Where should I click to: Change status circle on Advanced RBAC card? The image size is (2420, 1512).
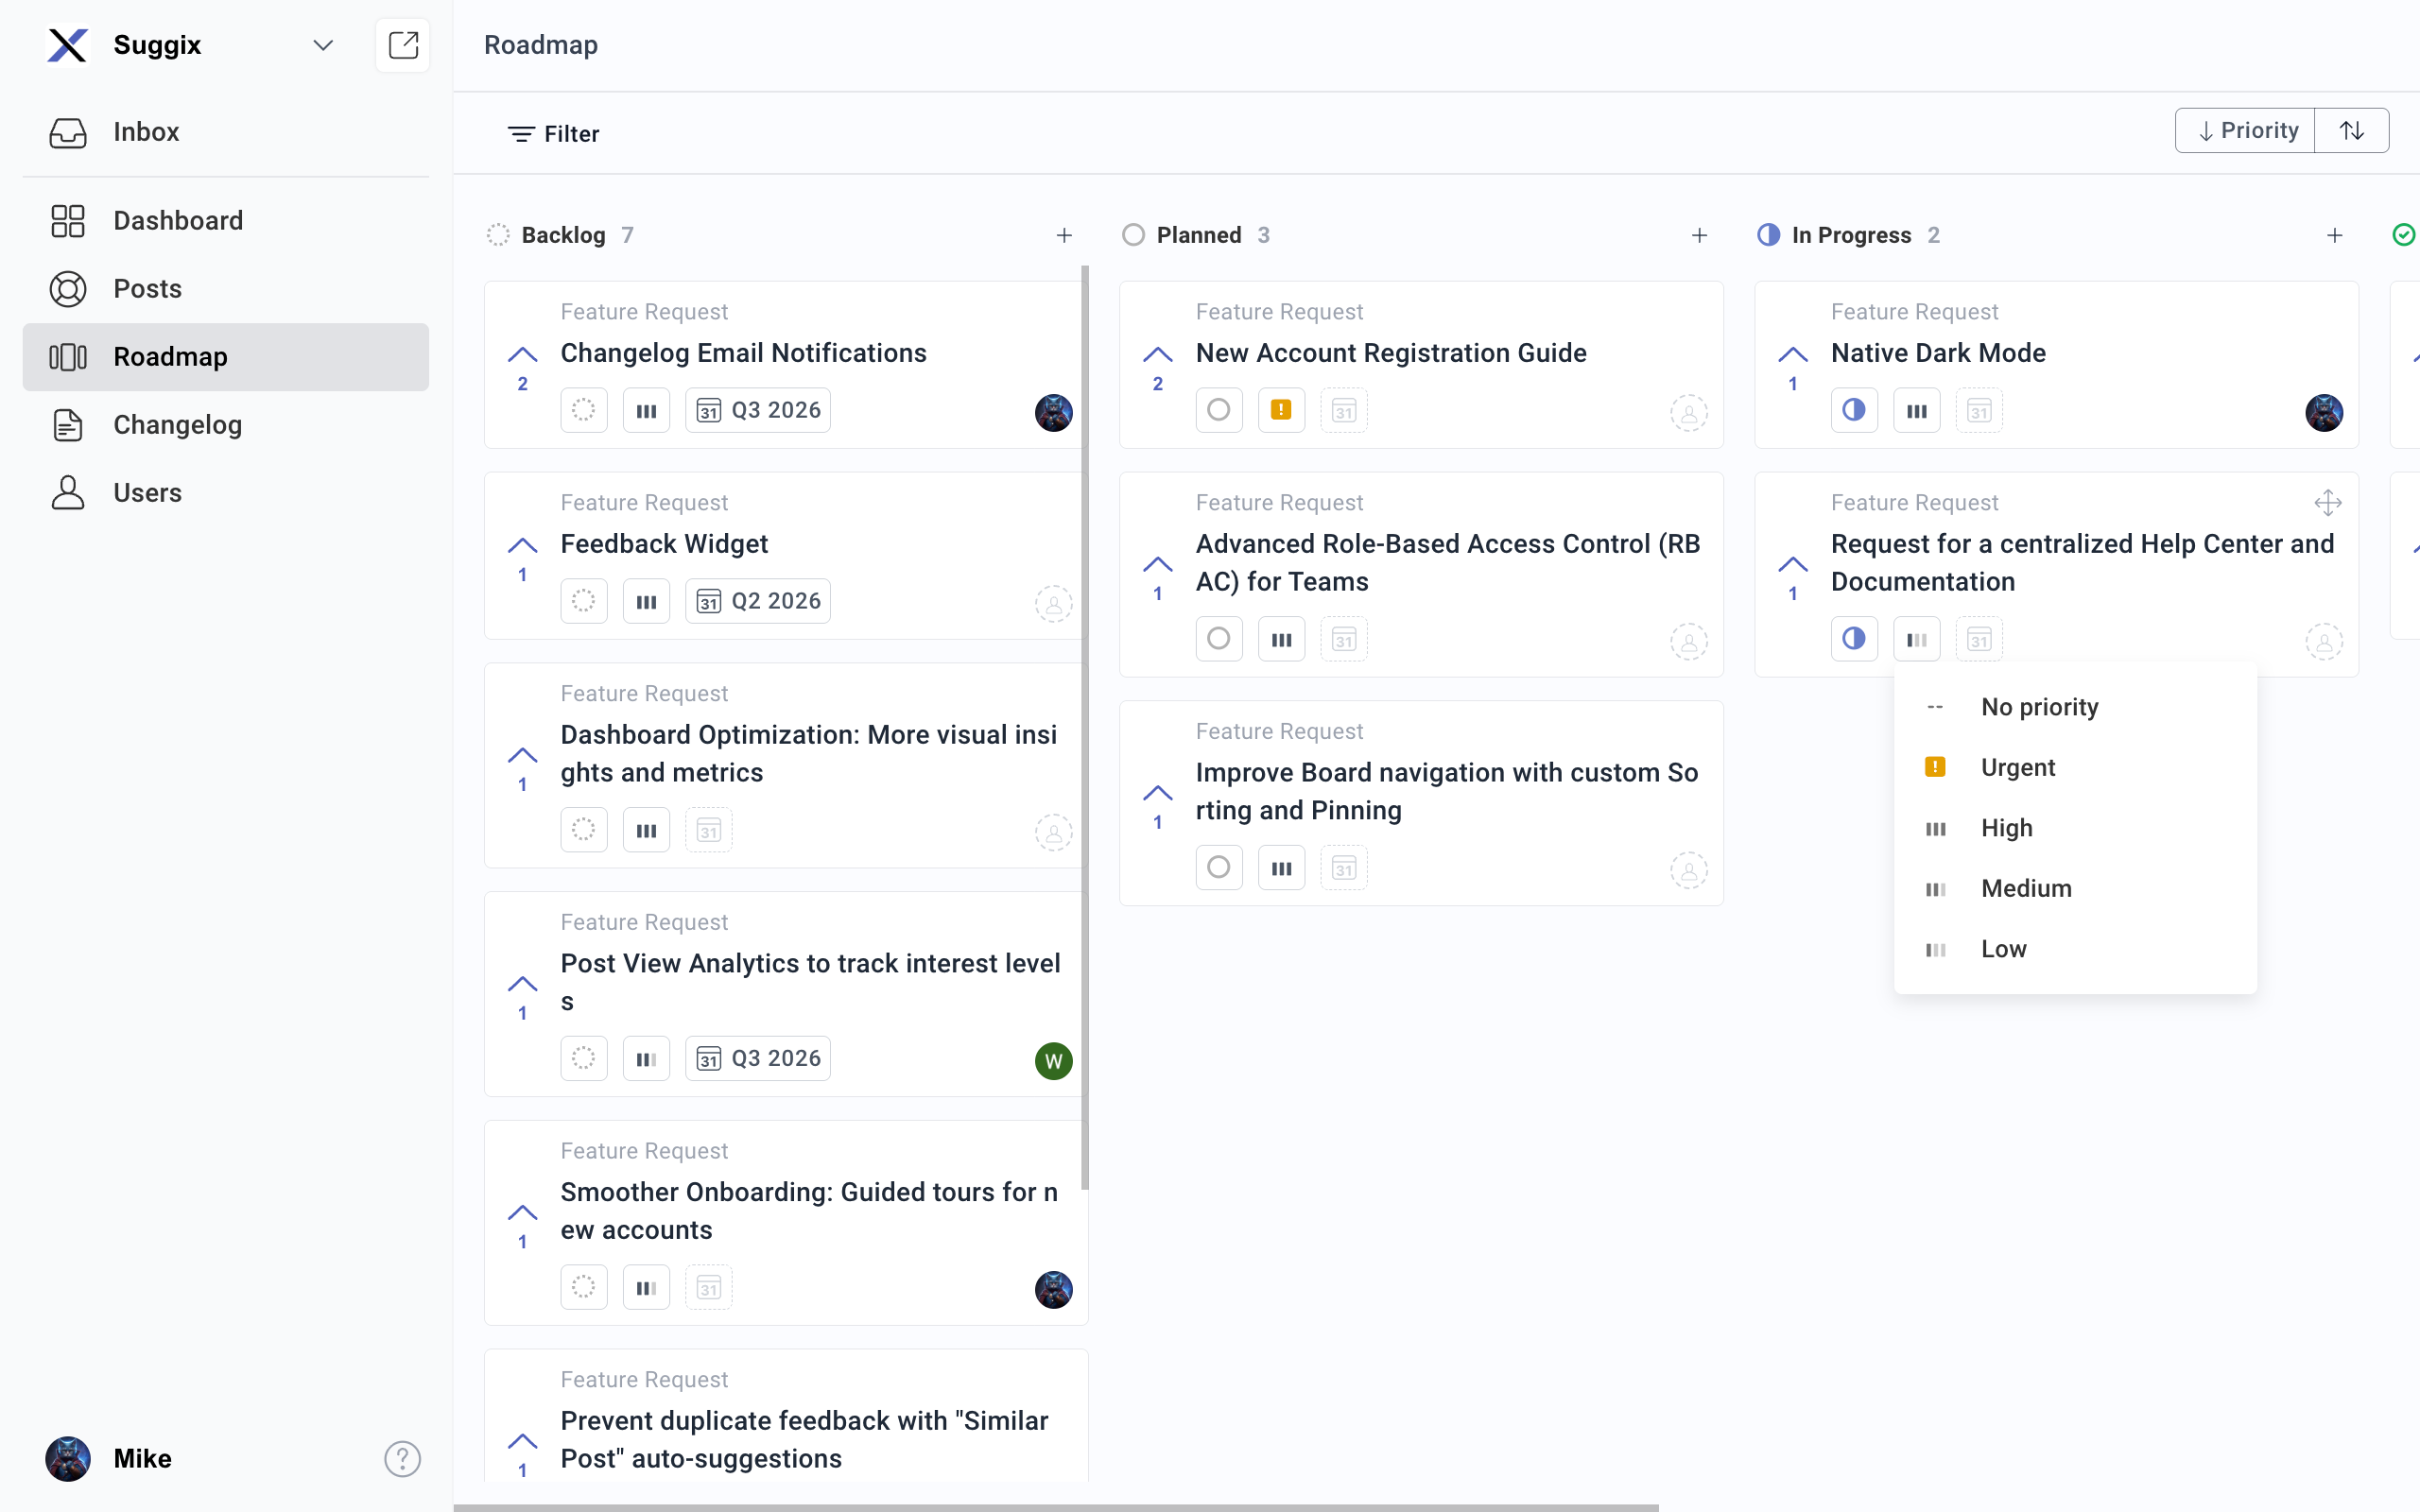pos(1218,639)
